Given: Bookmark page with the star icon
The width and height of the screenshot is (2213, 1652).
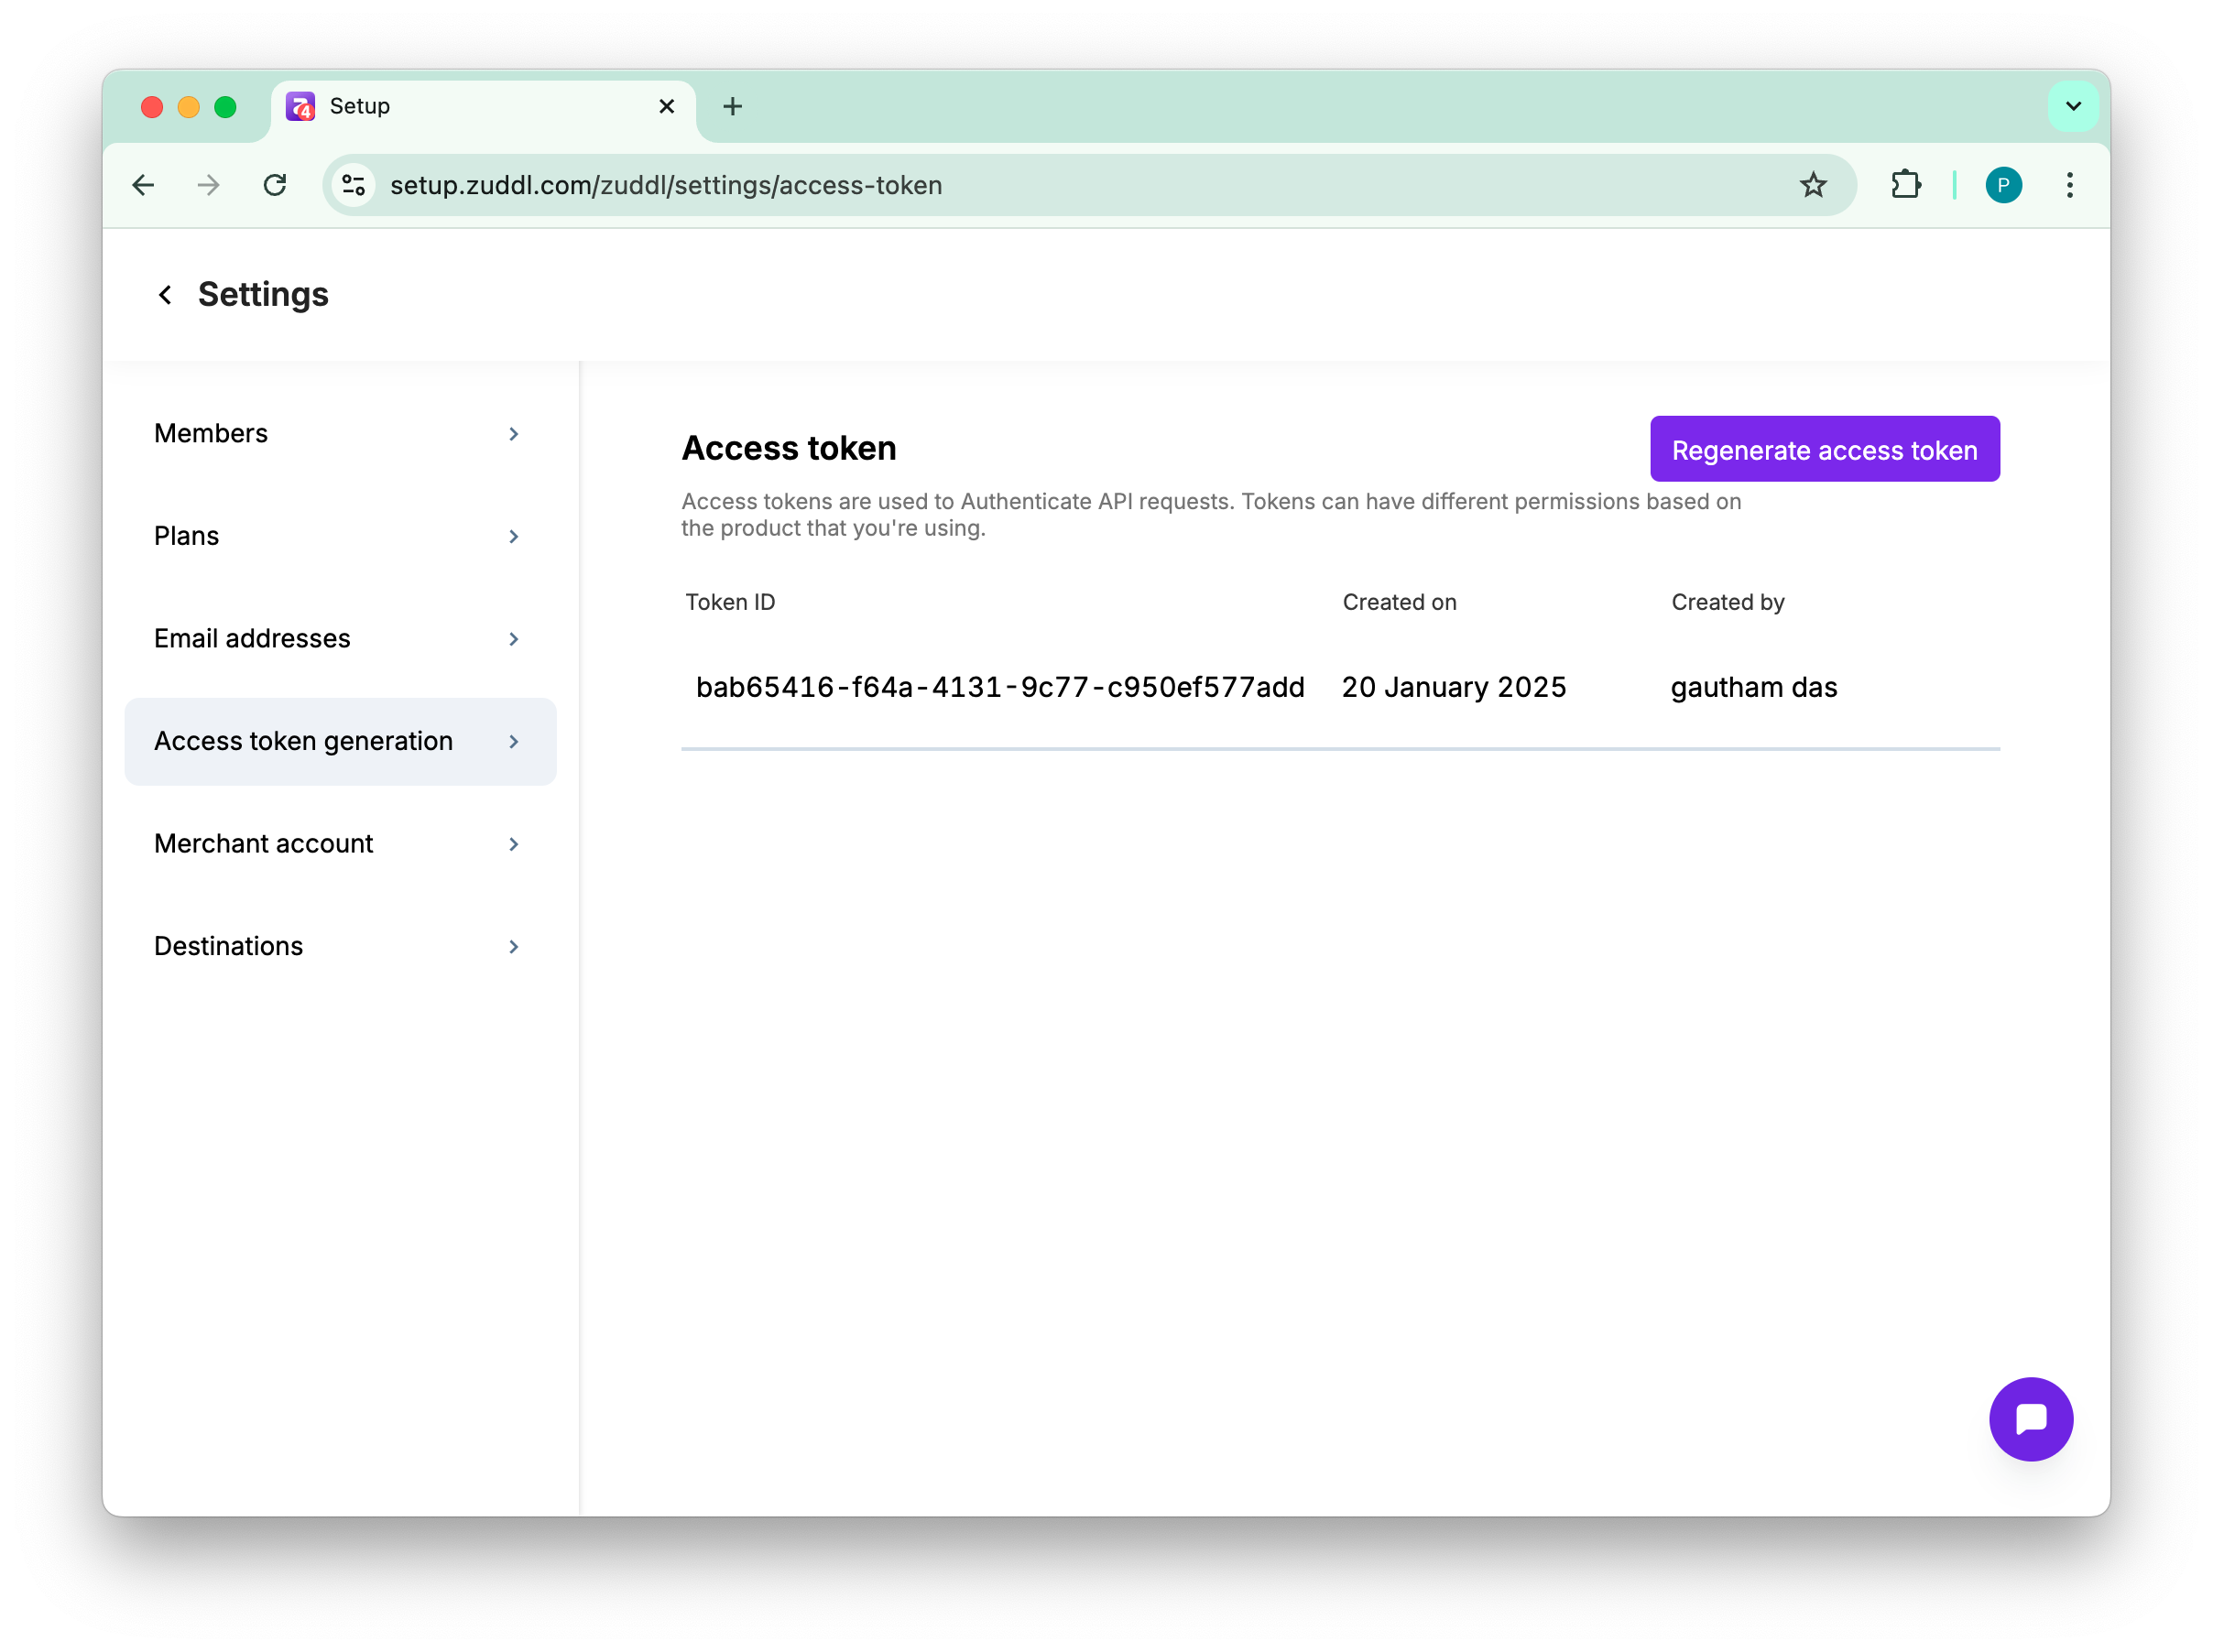Looking at the screenshot, I should (x=1812, y=185).
